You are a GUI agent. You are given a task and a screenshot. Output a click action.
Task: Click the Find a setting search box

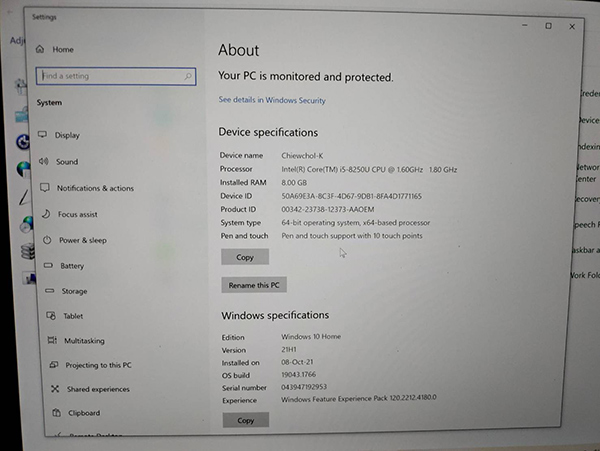point(116,76)
